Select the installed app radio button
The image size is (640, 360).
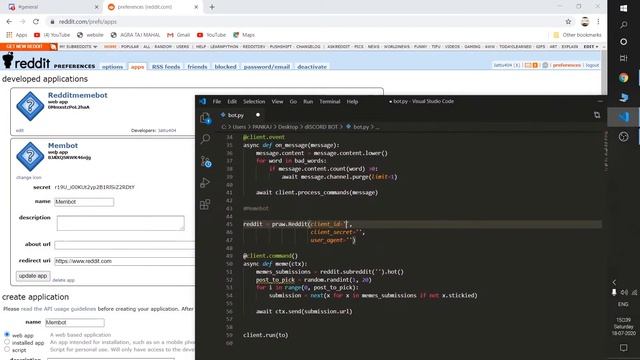point(7,342)
